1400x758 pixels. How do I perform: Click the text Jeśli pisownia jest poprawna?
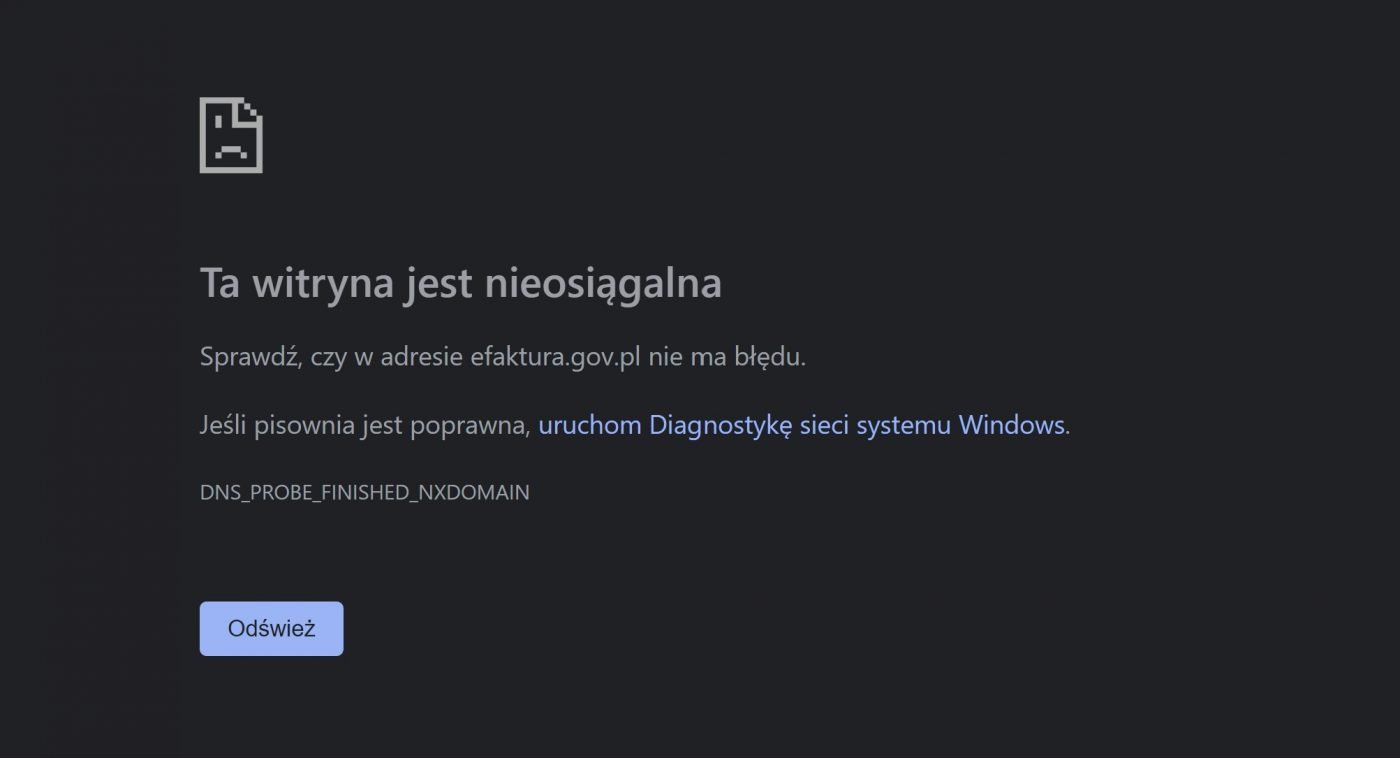(364, 425)
